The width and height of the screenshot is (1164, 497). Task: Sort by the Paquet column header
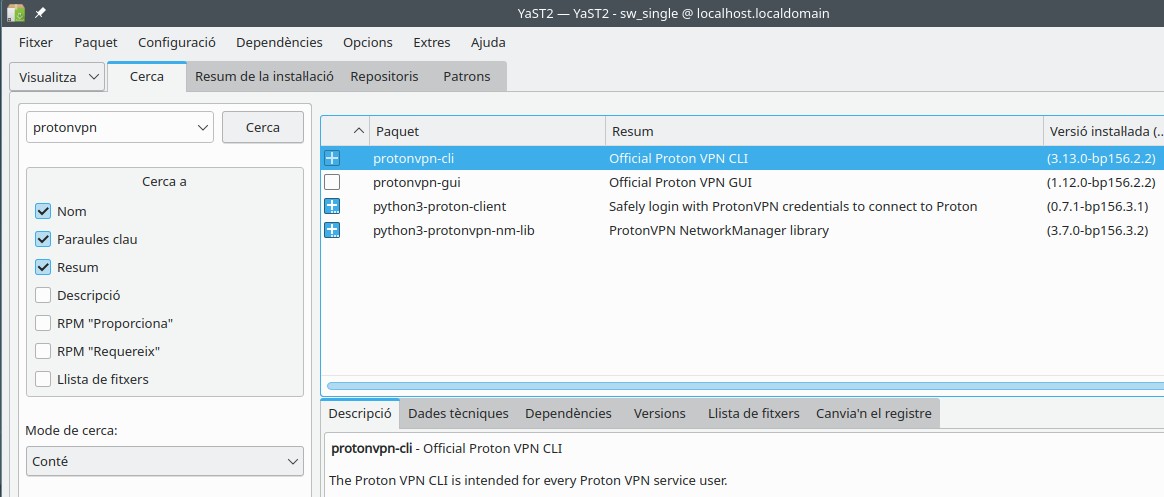tap(487, 131)
